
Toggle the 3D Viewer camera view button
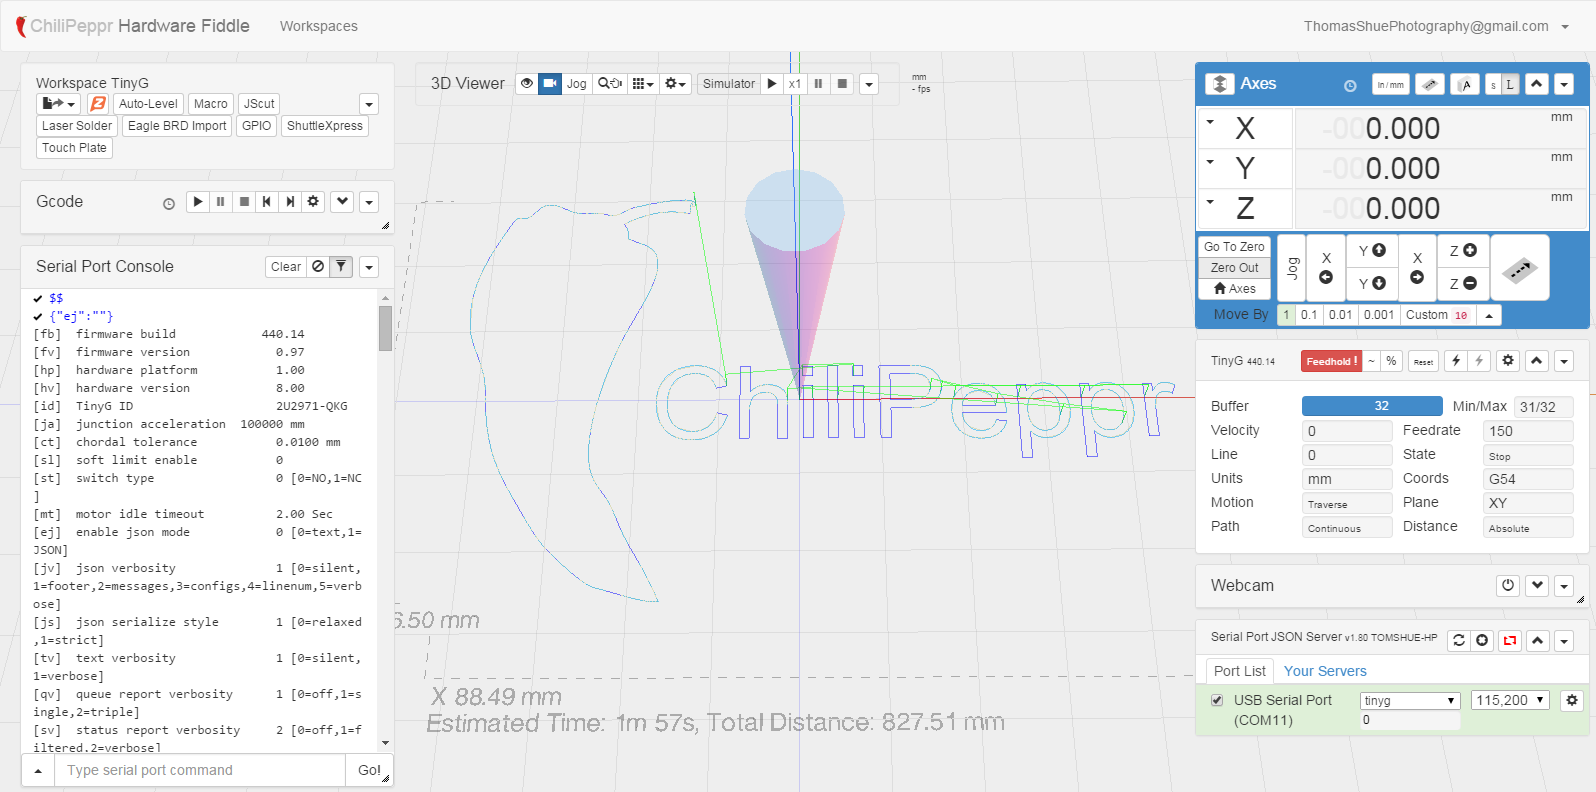550,84
